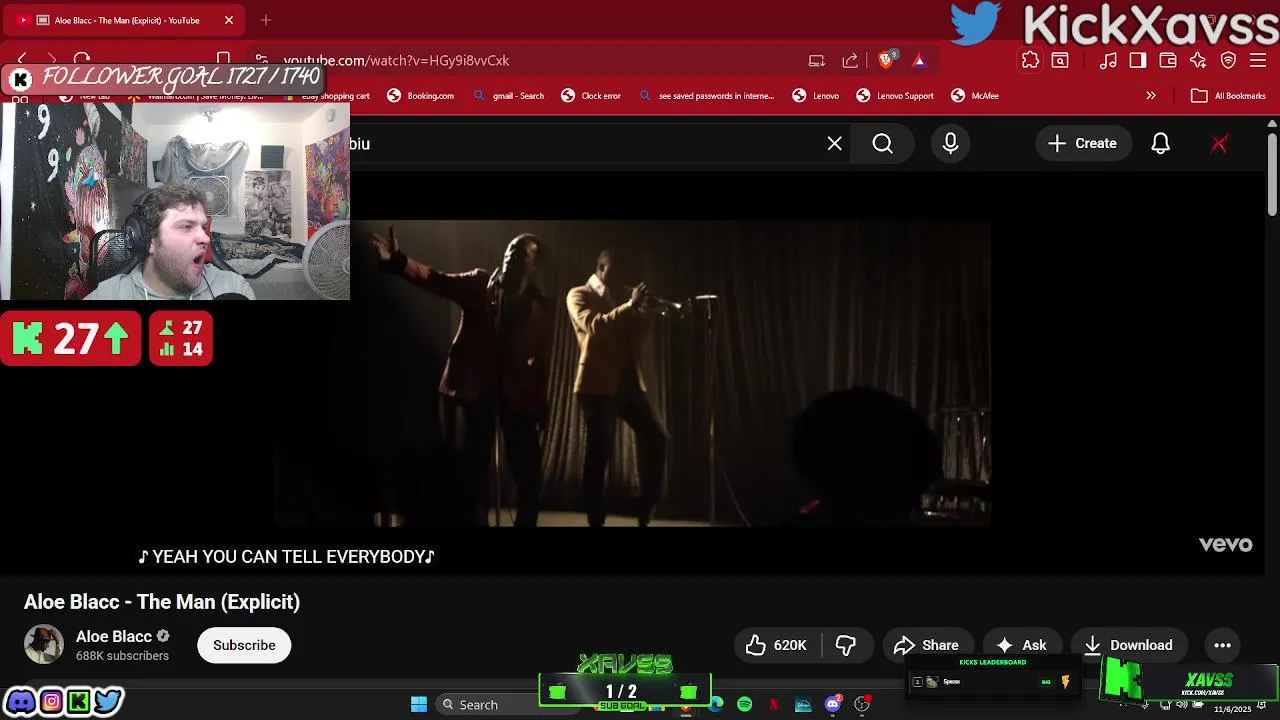Open Windows Start menu

pos(419,705)
